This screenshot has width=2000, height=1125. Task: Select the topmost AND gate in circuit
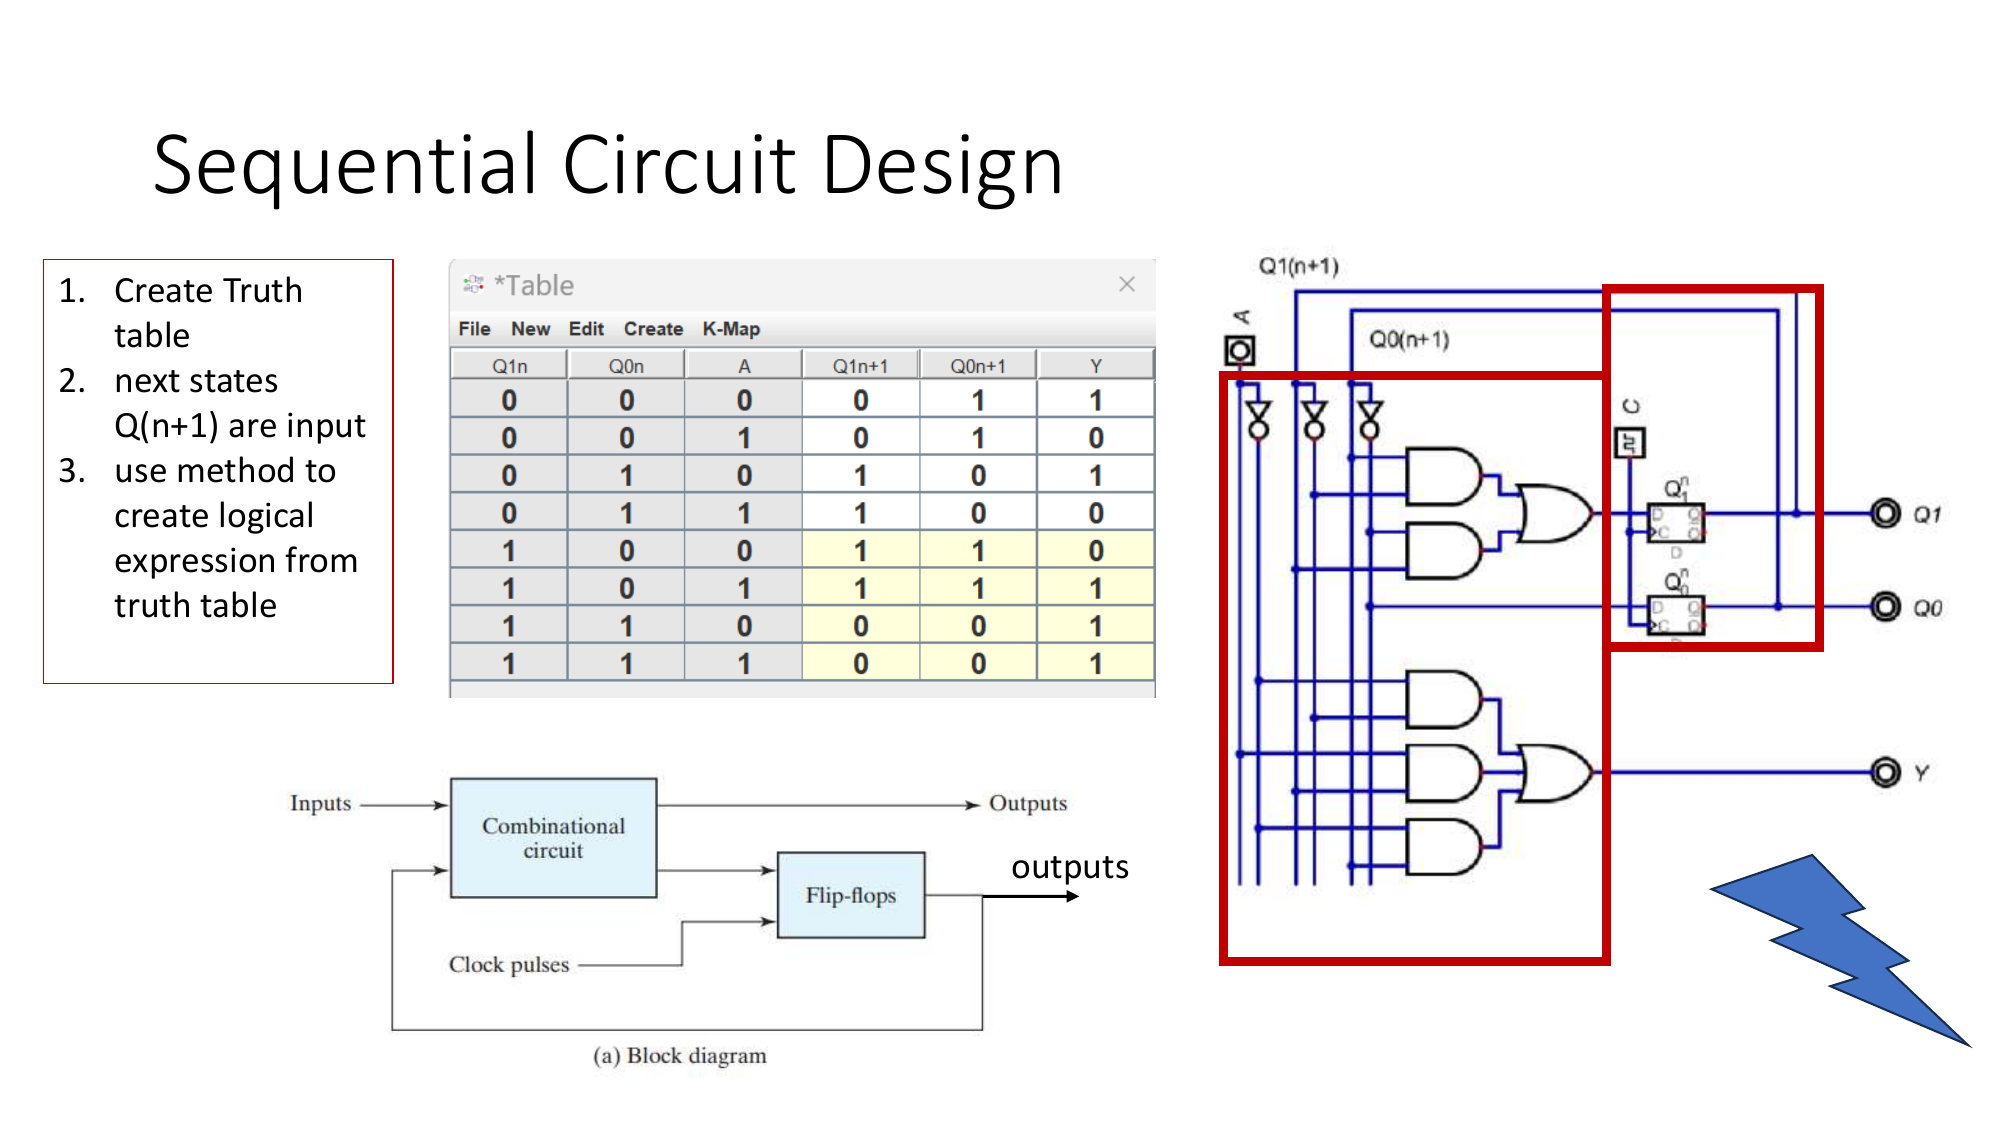[x=1443, y=476]
